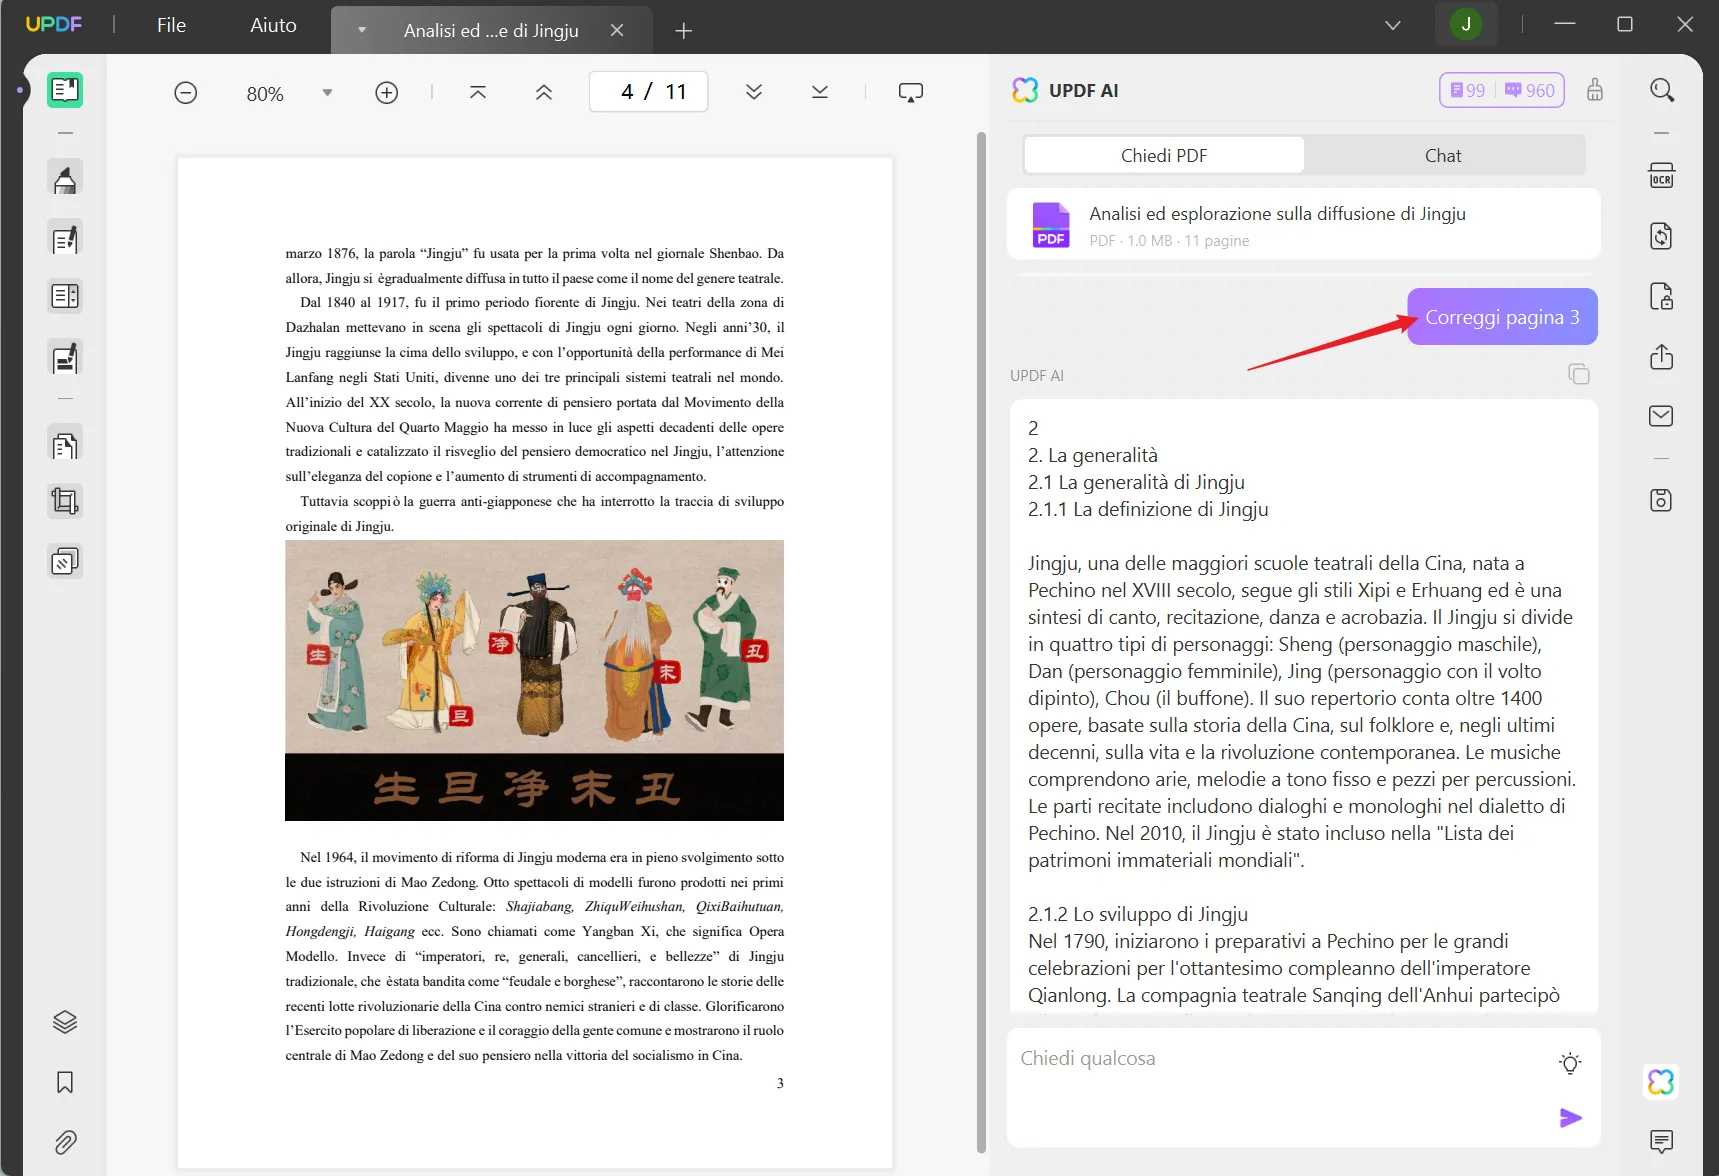Open the Organize Pages tool

point(65,297)
